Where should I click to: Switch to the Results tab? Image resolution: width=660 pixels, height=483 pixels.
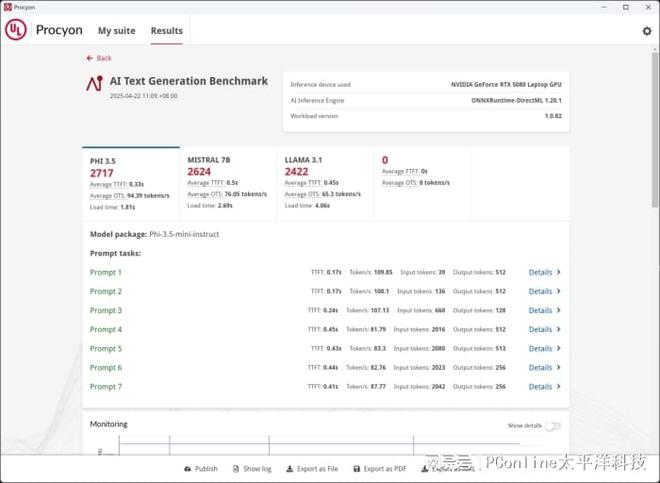point(167,31)
